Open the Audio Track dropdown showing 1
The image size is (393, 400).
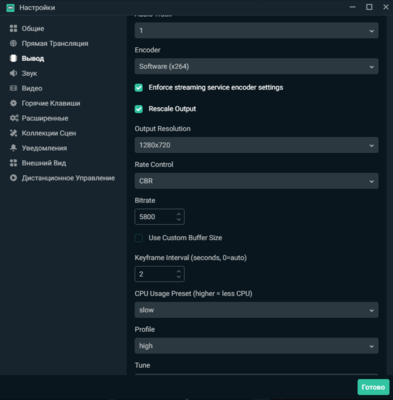[x=256, y=31]
